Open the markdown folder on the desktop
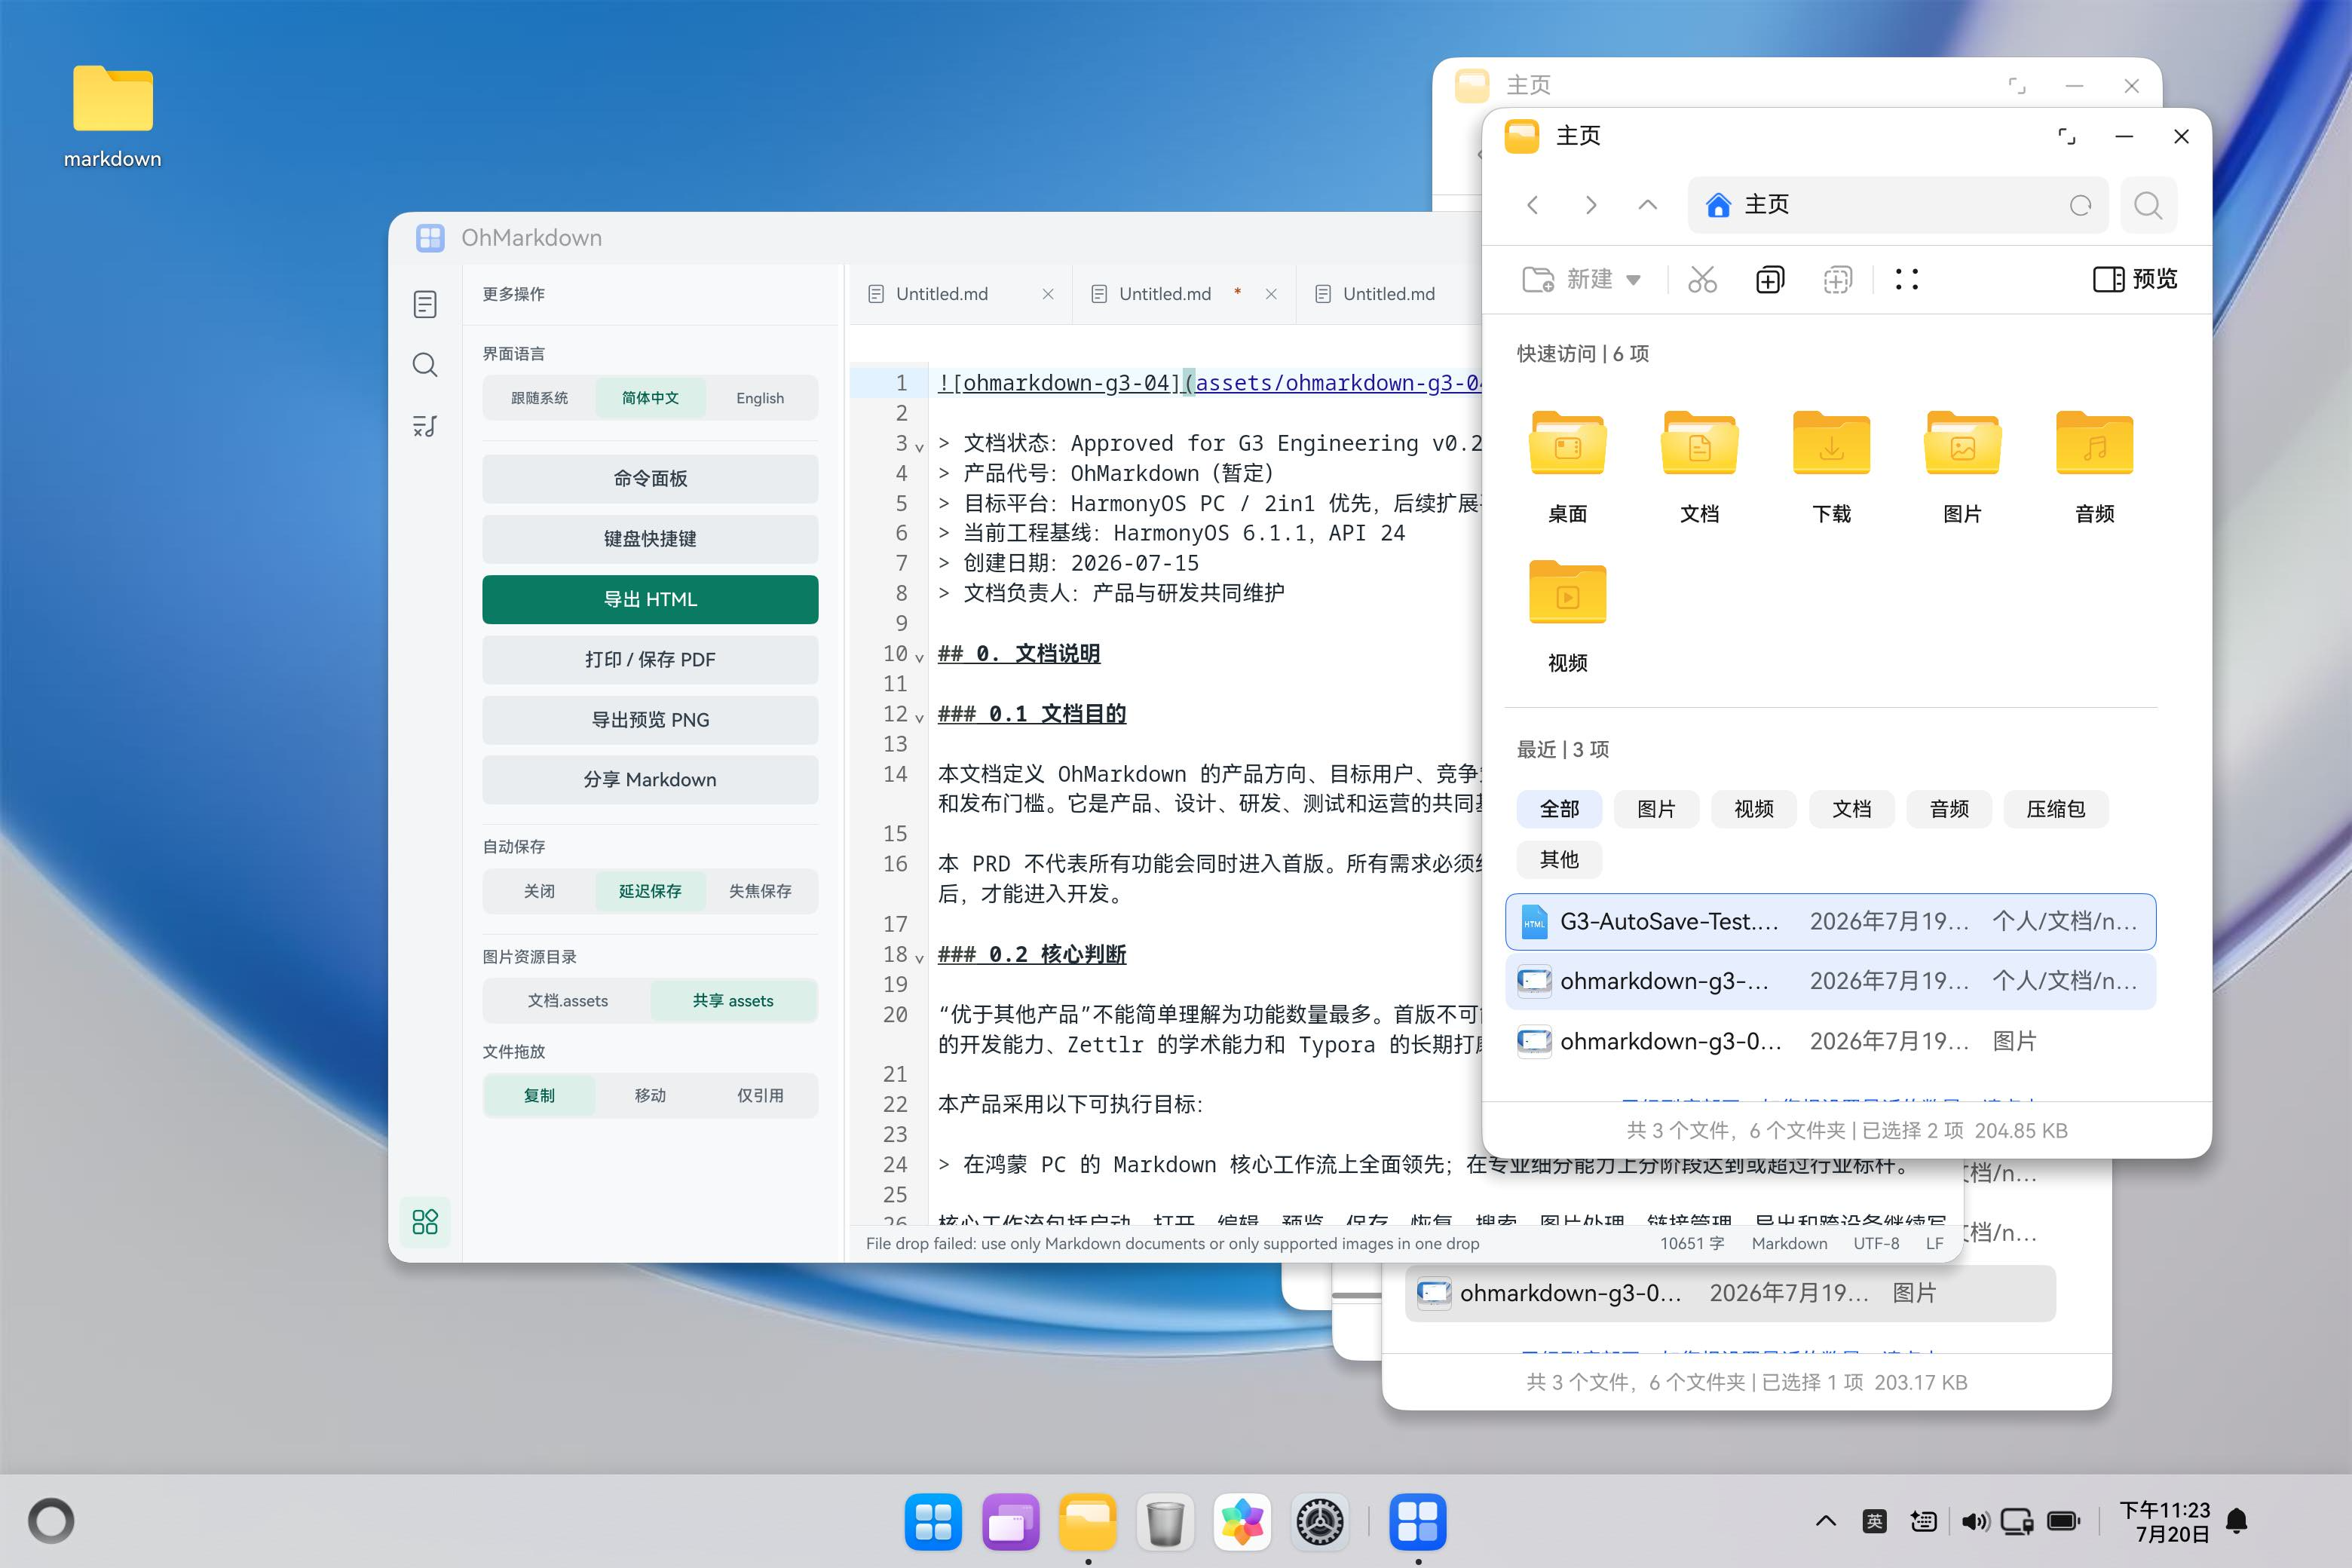This screenshot has width=2352, height=1568. [x=113, y=117]
